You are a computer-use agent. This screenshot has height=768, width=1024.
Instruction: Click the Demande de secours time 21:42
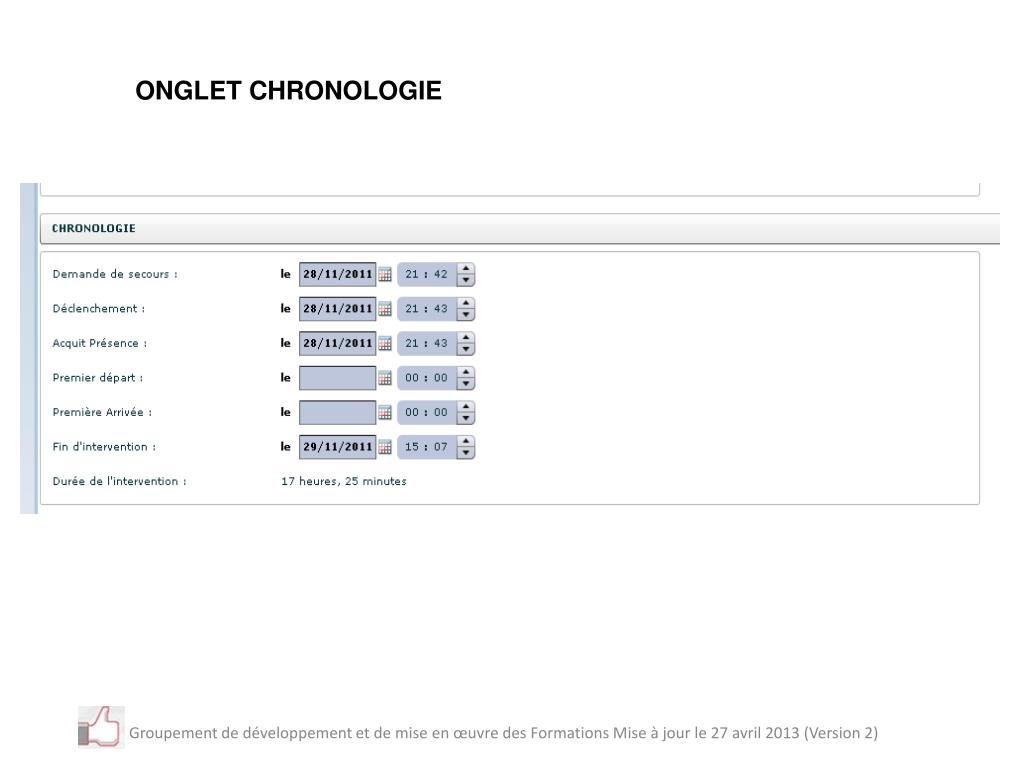click(426, 275)
